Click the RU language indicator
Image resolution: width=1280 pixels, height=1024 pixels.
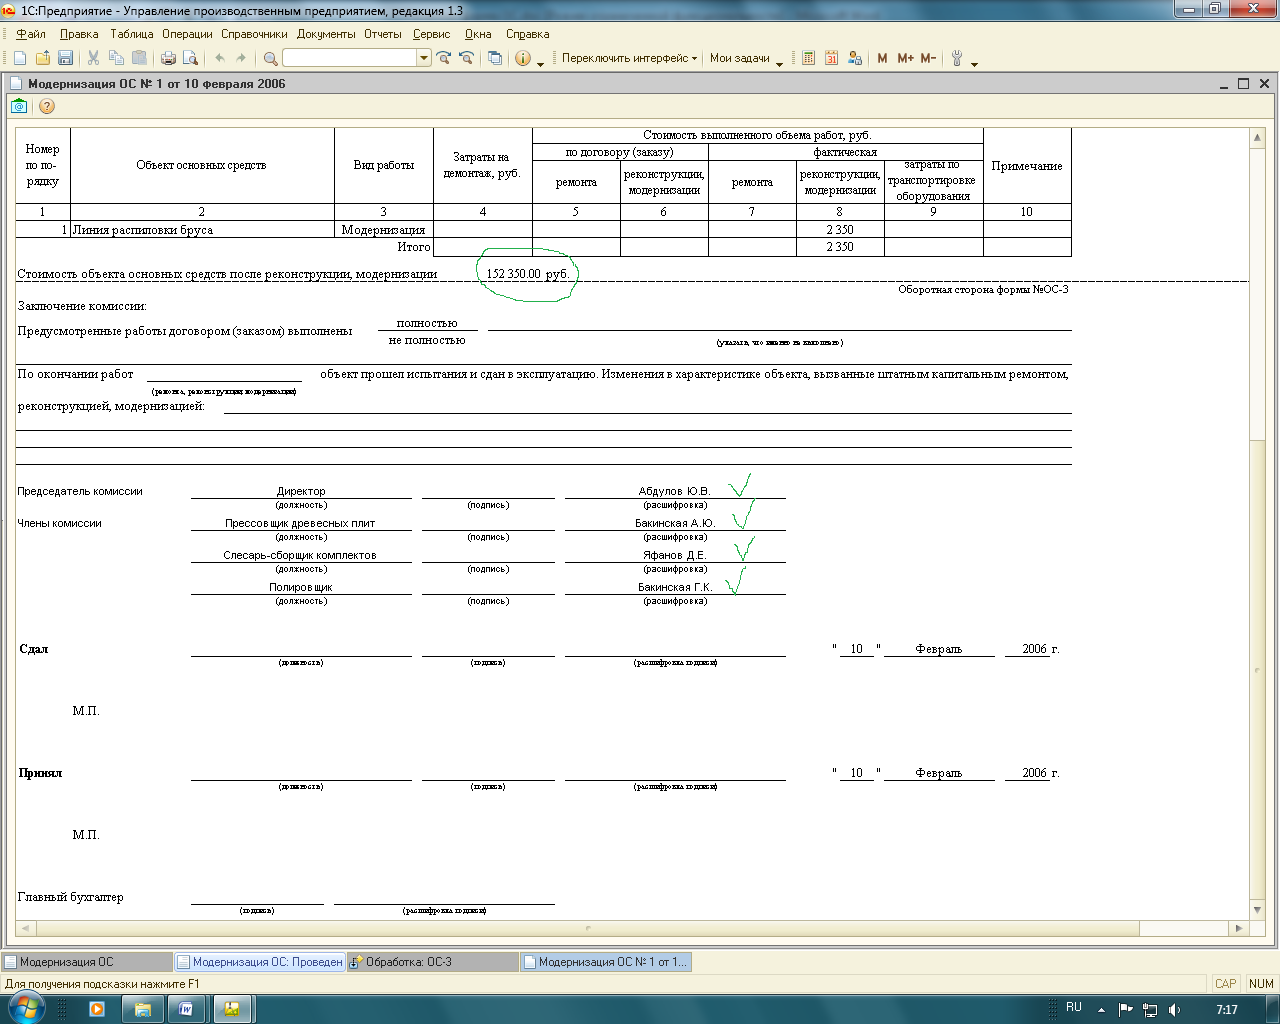click(1073, 1008)
